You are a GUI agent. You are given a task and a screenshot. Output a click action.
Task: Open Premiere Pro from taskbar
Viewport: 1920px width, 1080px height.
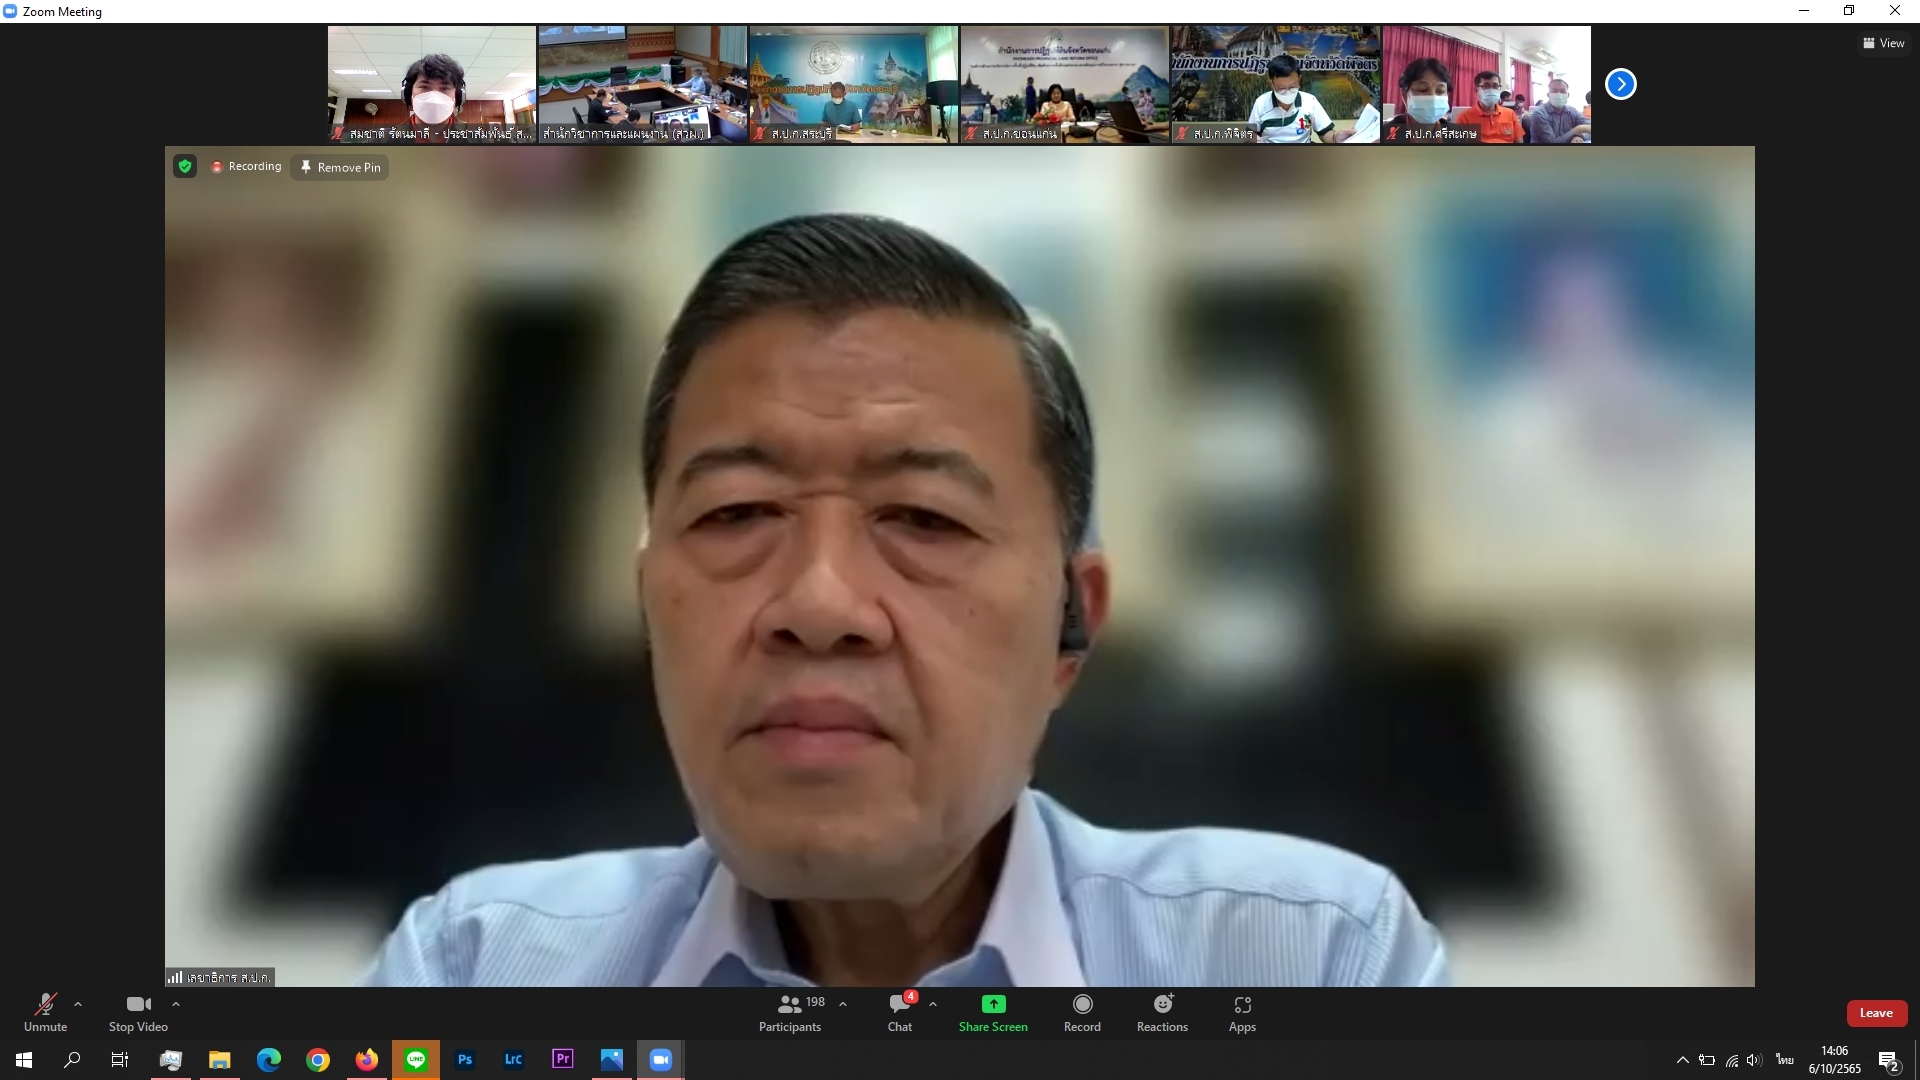563,1060
